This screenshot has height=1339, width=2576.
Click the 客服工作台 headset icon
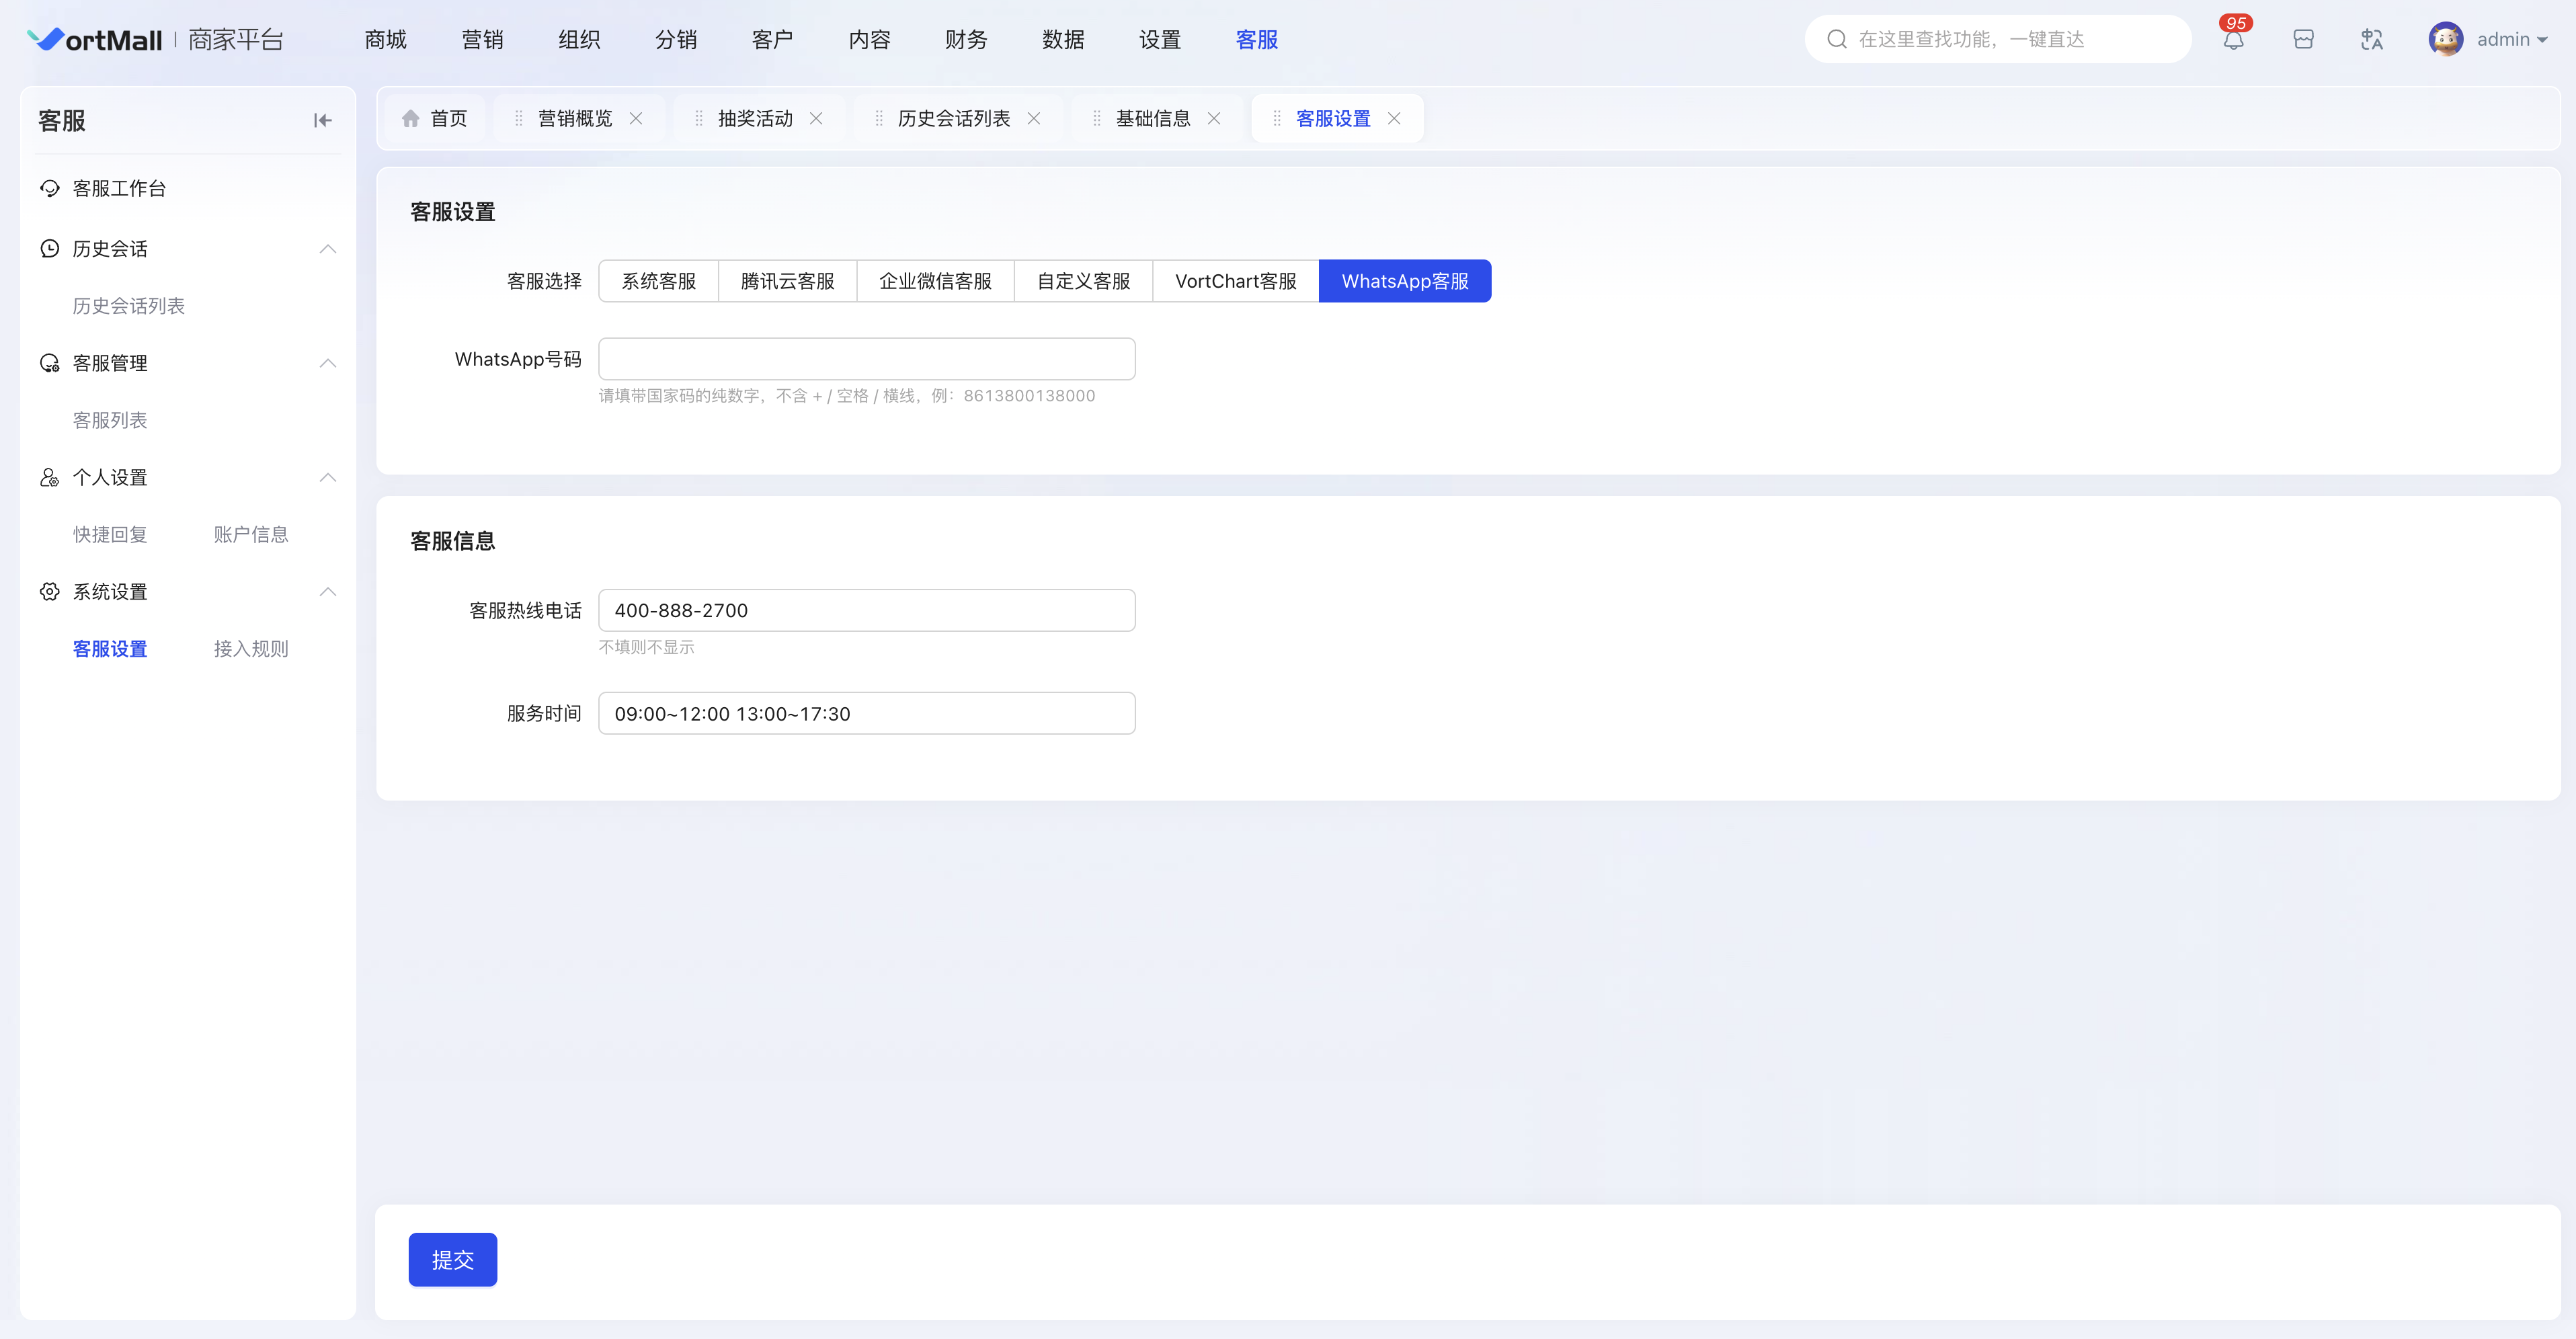pyautogui.click(x=49, y=188)
